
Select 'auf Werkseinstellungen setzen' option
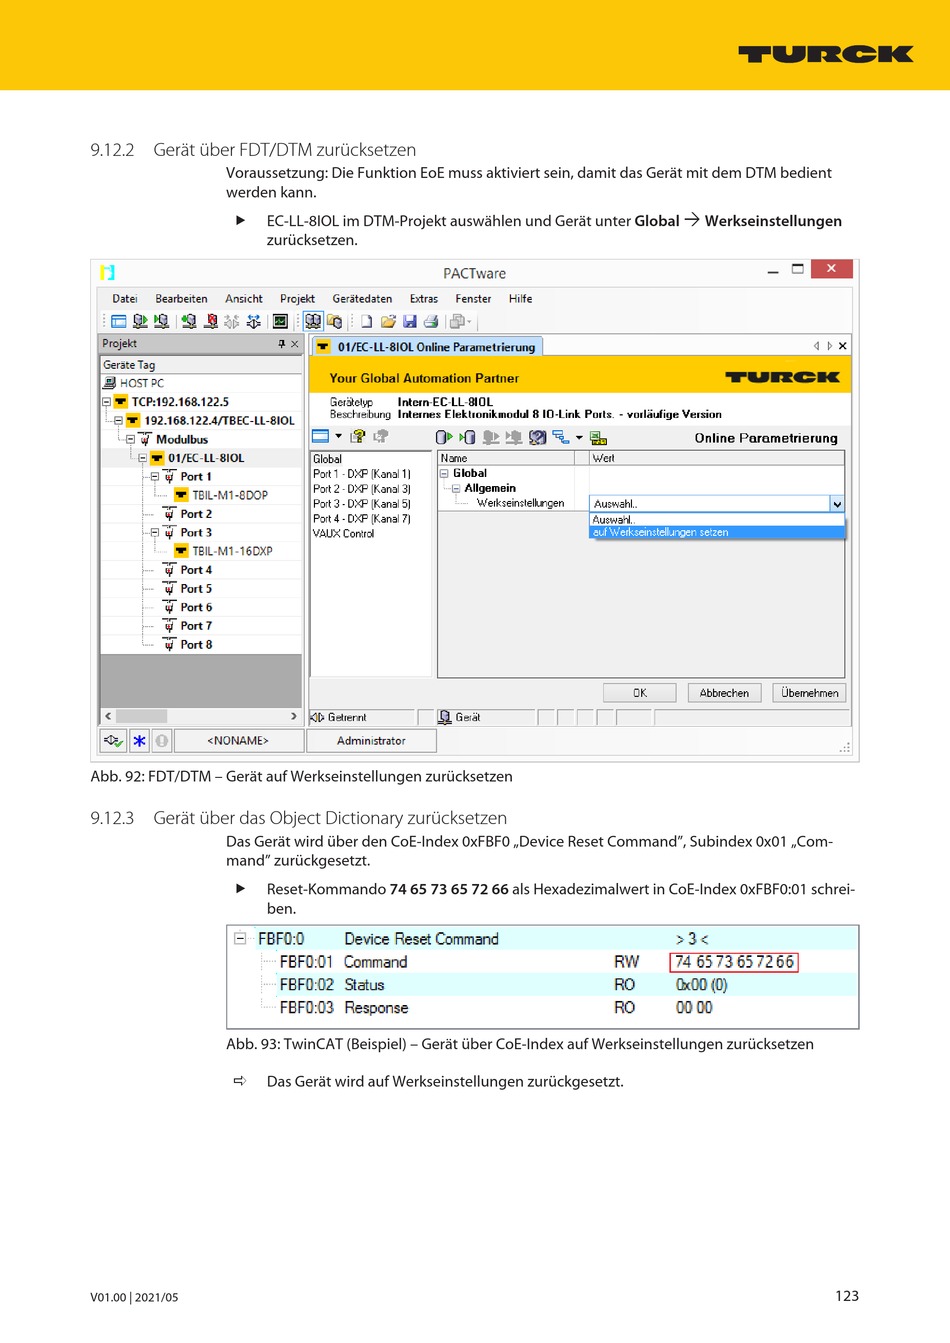(x=717, y=532)
